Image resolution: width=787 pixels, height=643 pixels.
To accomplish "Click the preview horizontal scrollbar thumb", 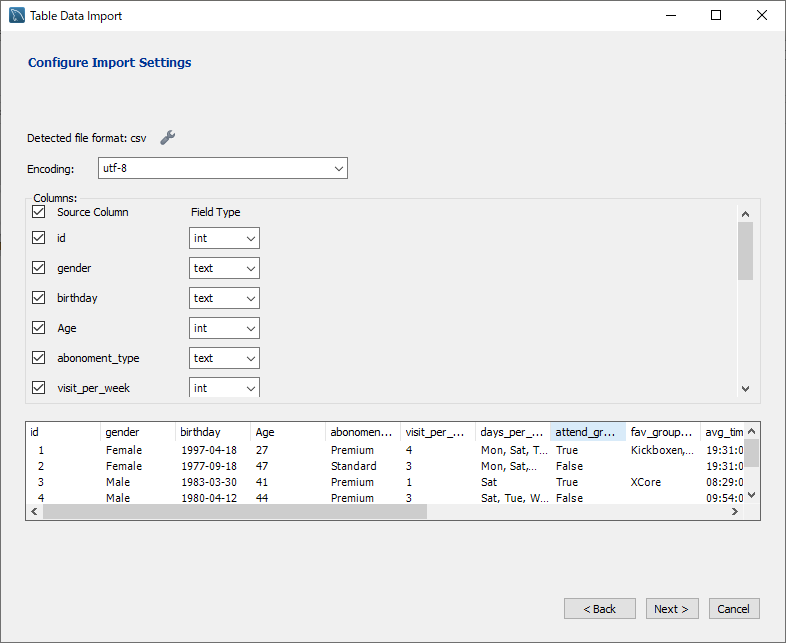I will tap(234, 511).
